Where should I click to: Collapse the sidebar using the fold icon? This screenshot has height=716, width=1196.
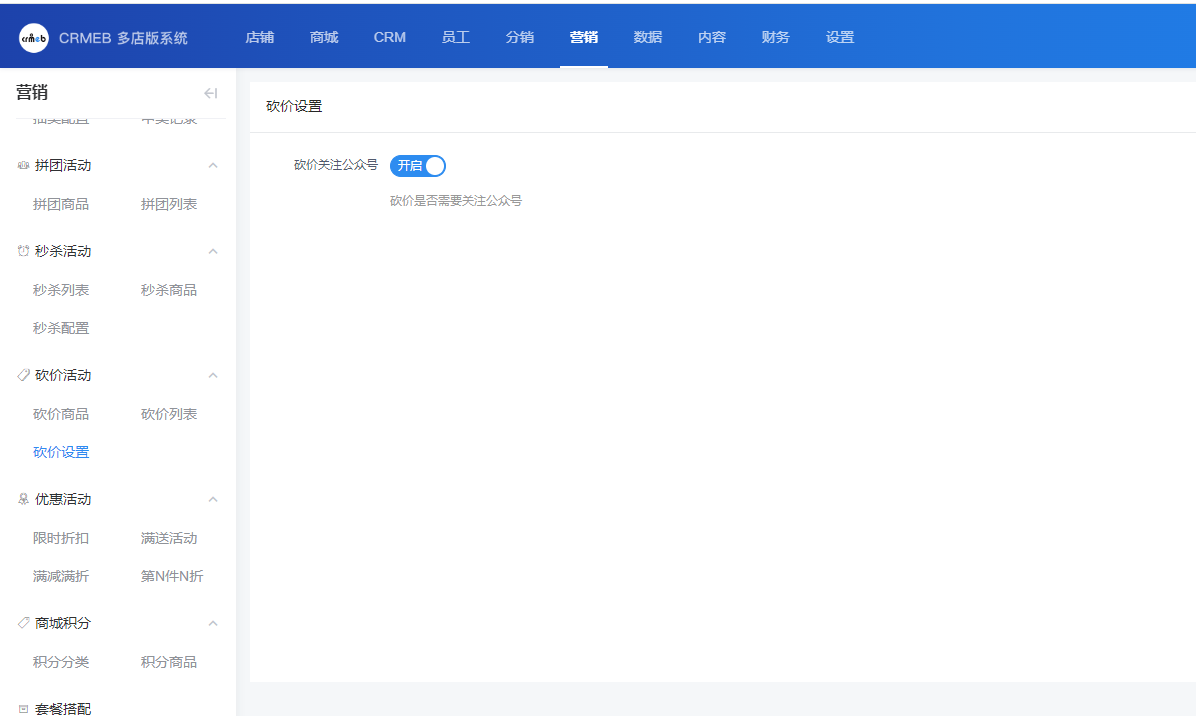click(210, 93)
